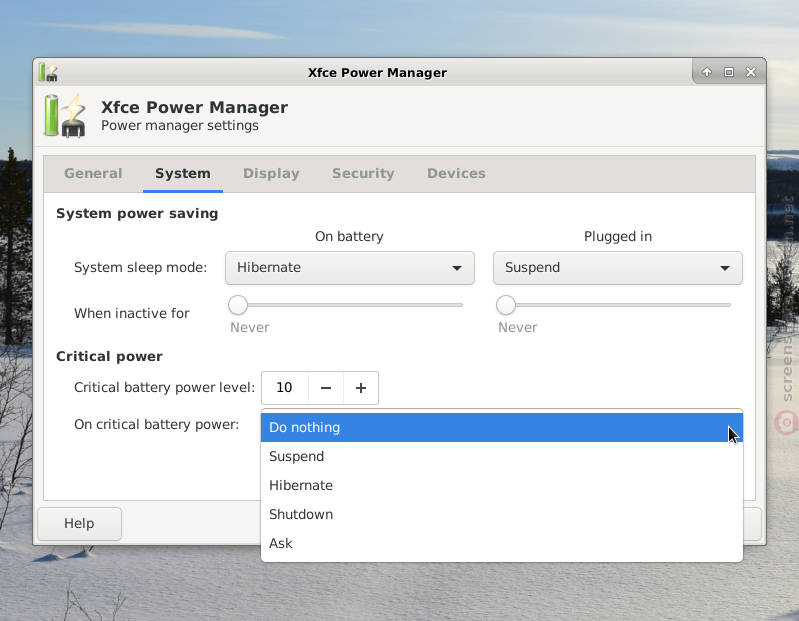Click the Critical battery power level label

click(x=164, y=388)
